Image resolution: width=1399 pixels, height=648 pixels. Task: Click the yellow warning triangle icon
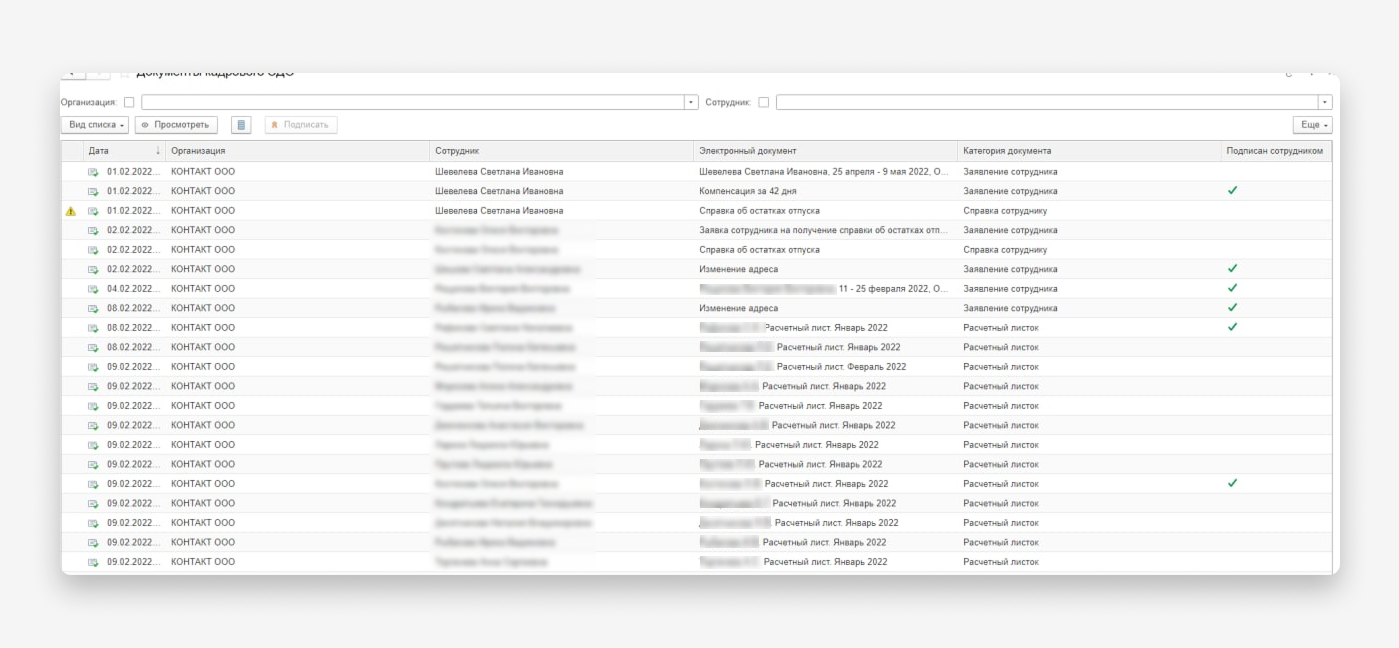coord(70,211)
